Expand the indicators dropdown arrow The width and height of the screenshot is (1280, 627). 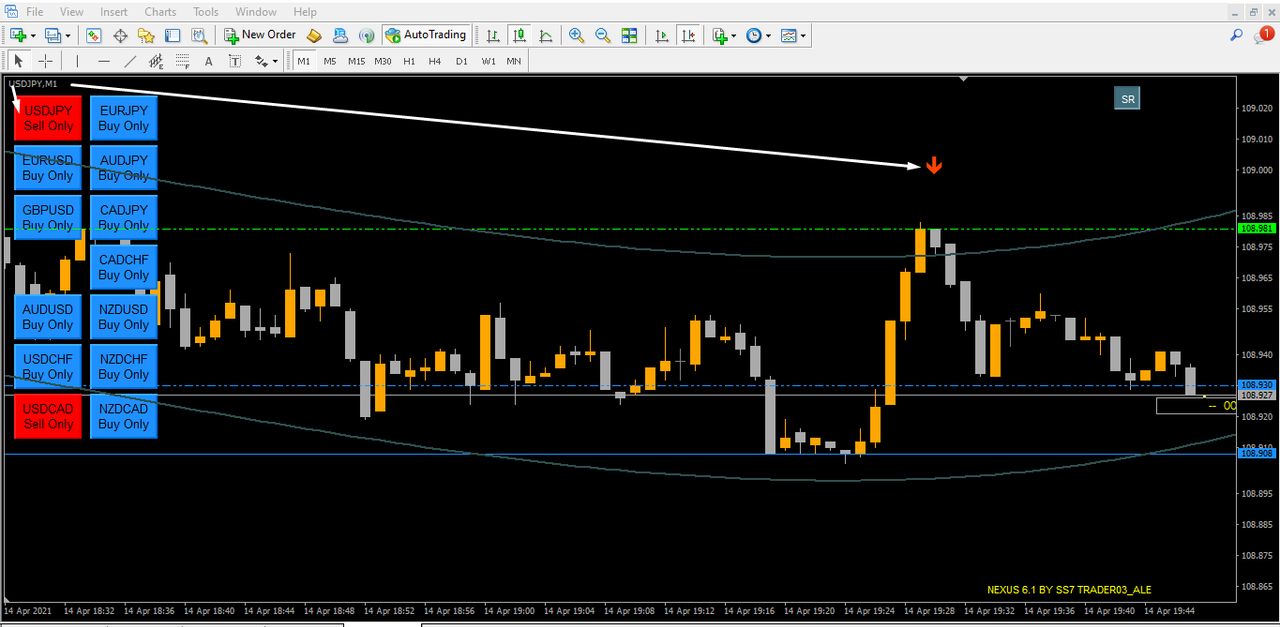click(x=735, y=35)
